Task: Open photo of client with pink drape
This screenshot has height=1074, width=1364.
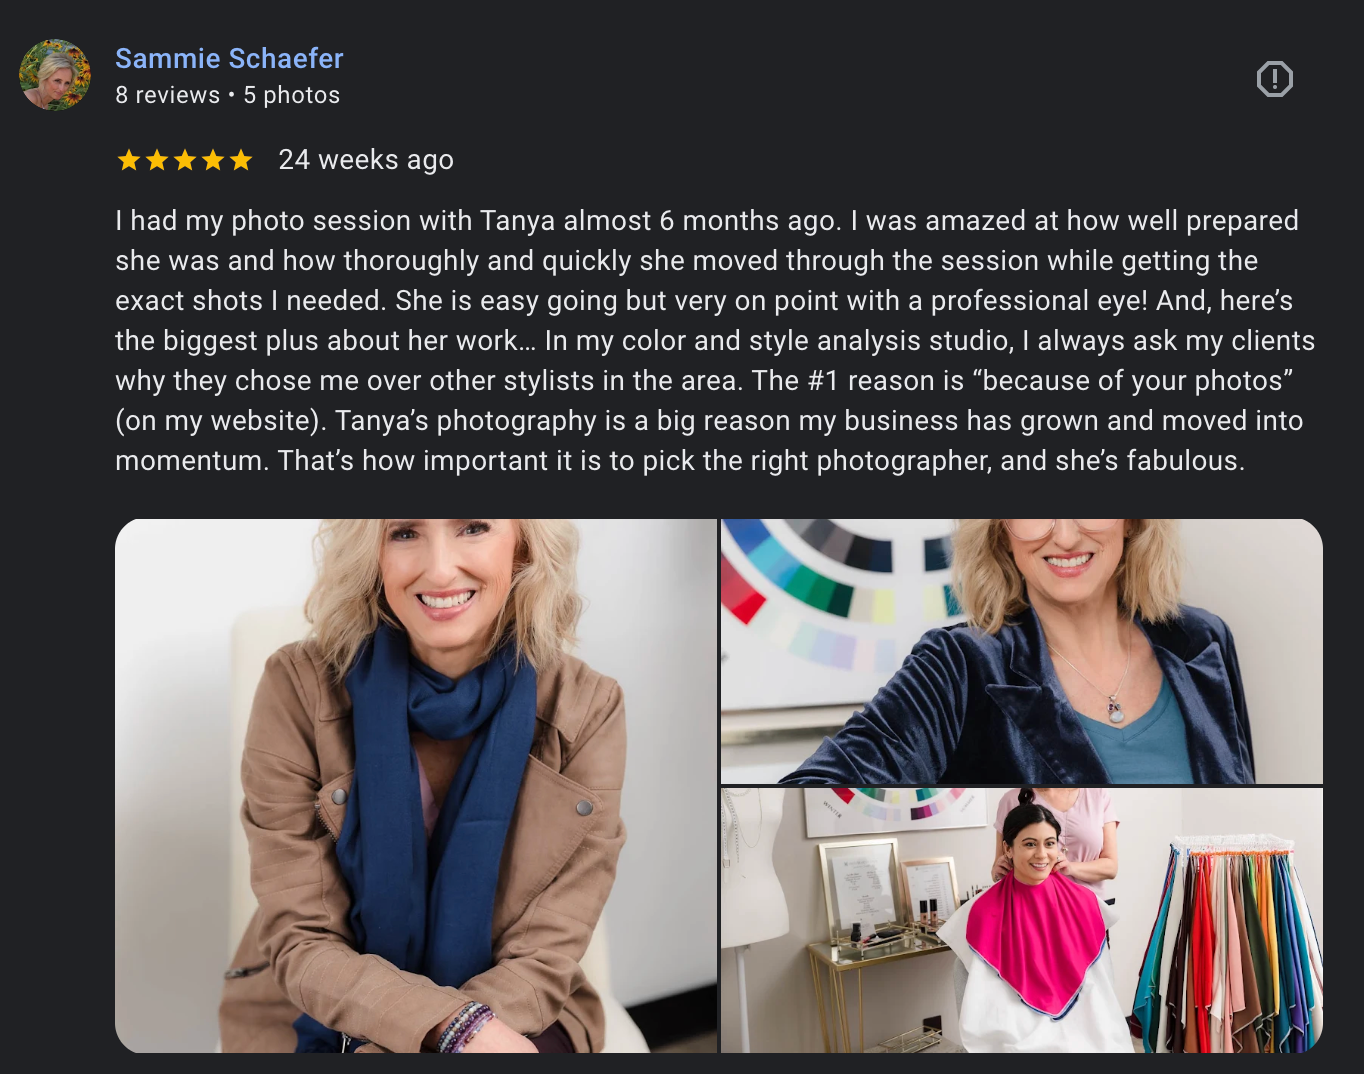Action: pos(1022,920)
